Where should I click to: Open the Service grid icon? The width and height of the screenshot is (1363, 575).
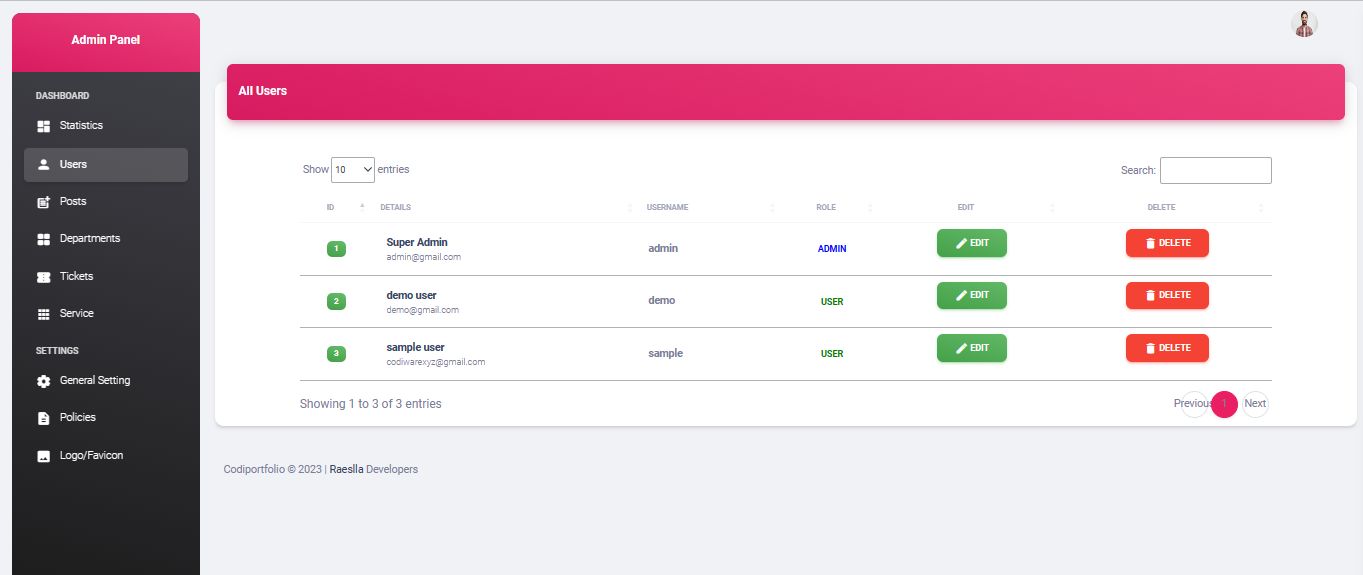43,314
